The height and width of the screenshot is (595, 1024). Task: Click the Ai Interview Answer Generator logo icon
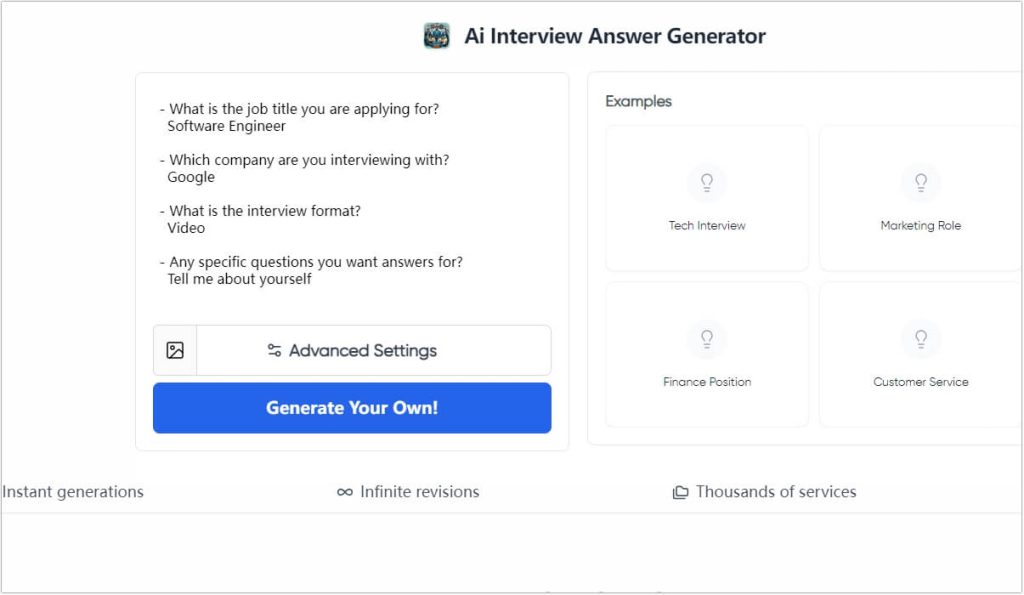[x=437, y=35]
